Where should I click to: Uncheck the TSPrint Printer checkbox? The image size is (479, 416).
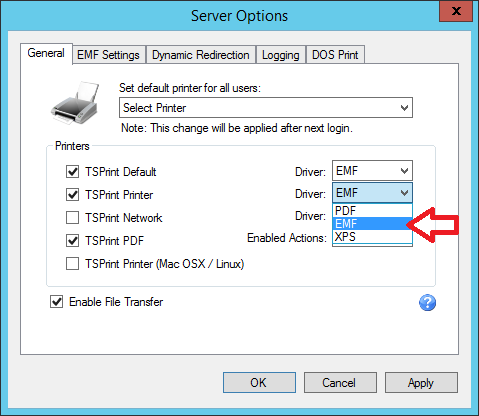click(72, 194)
